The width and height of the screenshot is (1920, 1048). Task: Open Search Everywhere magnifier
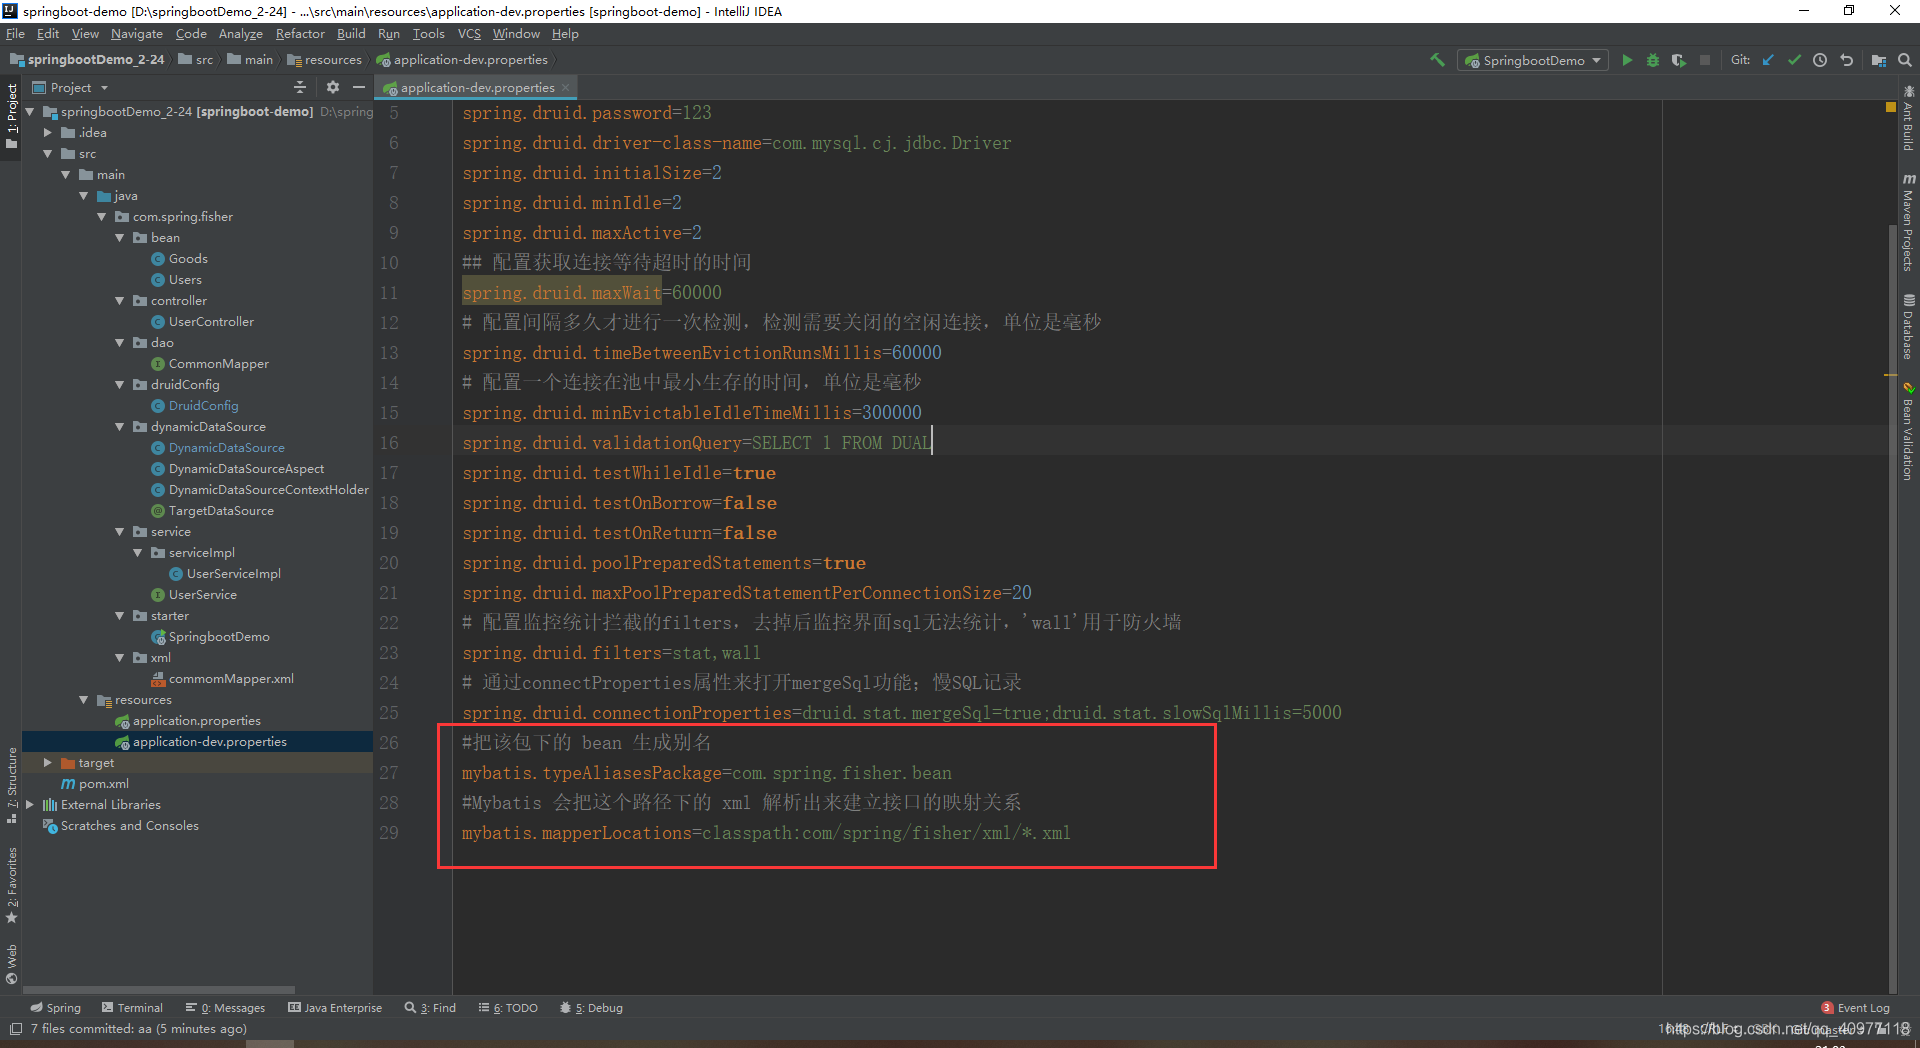coord(1905,60)
